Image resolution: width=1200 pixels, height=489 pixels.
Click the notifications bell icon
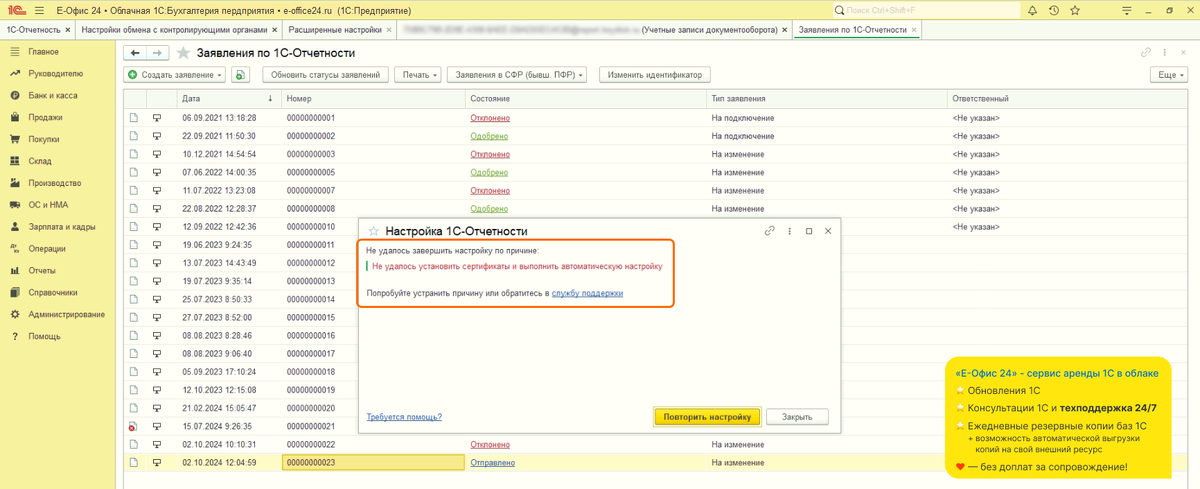(1032, 10)
